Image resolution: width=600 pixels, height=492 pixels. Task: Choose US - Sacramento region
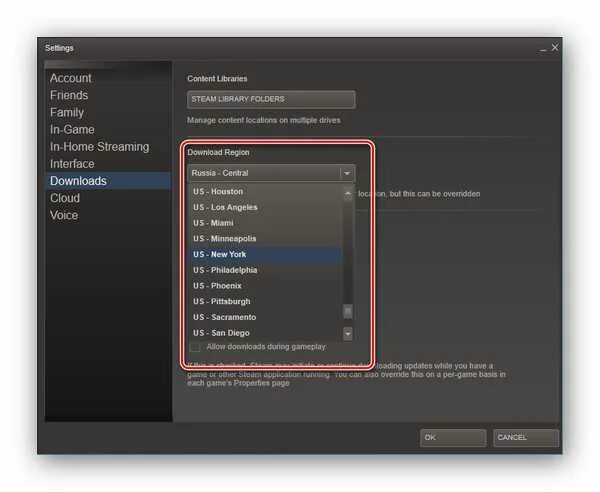267,317
